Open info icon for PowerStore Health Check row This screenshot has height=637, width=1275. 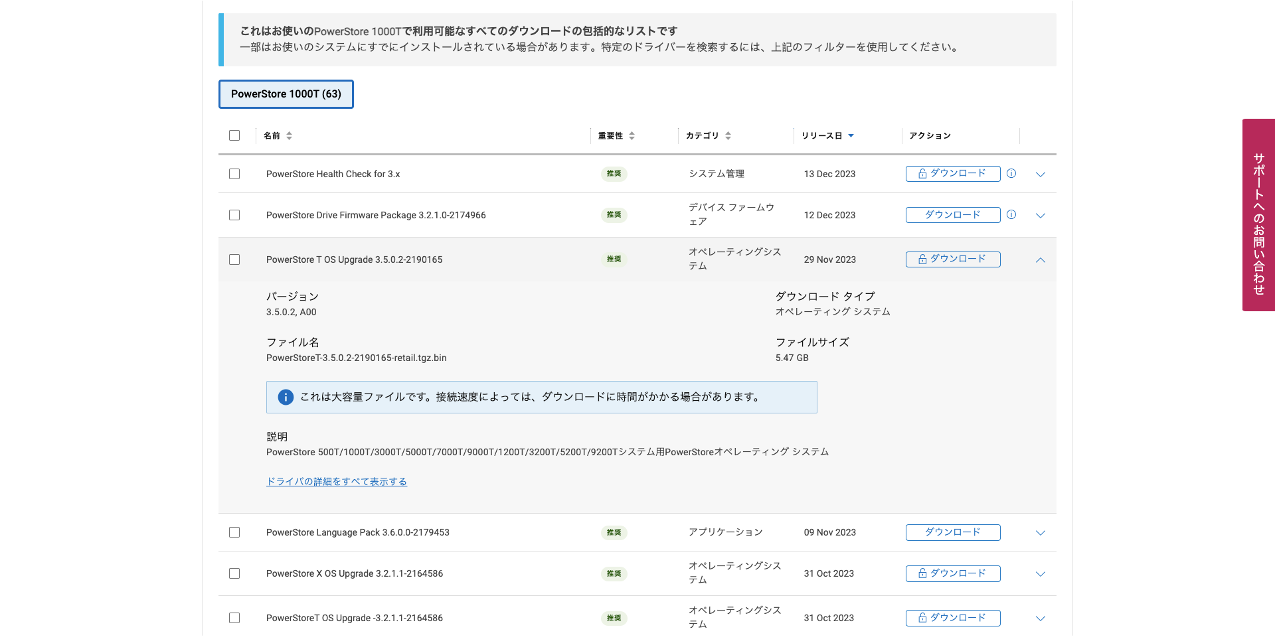coord(1011,173)
